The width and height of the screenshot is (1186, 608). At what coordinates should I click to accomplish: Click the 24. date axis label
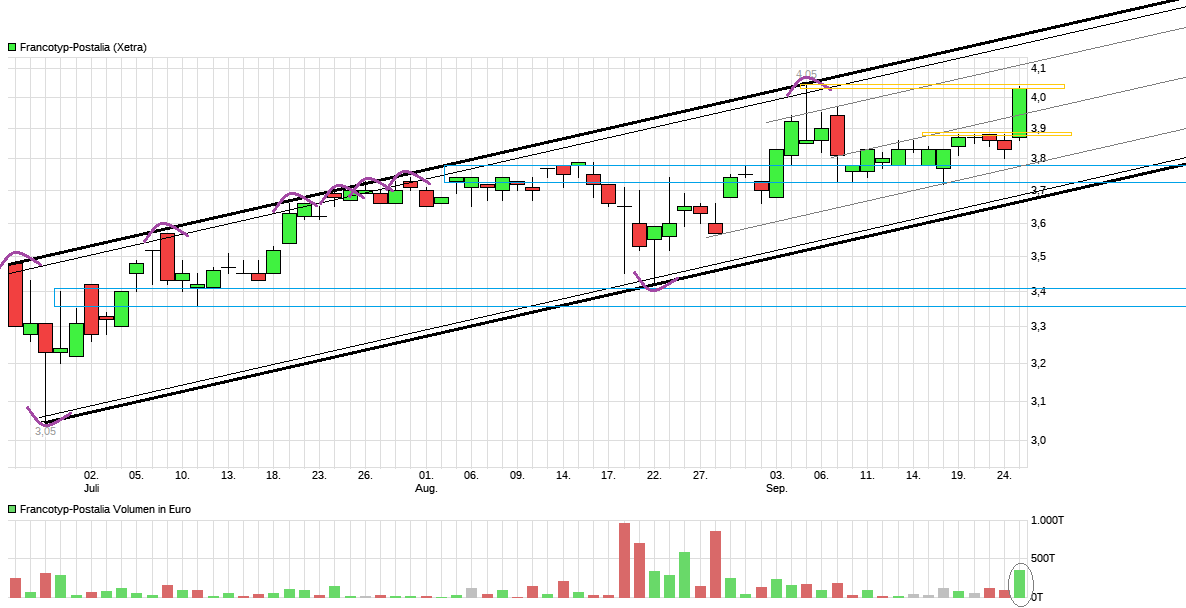point(1004,476)
